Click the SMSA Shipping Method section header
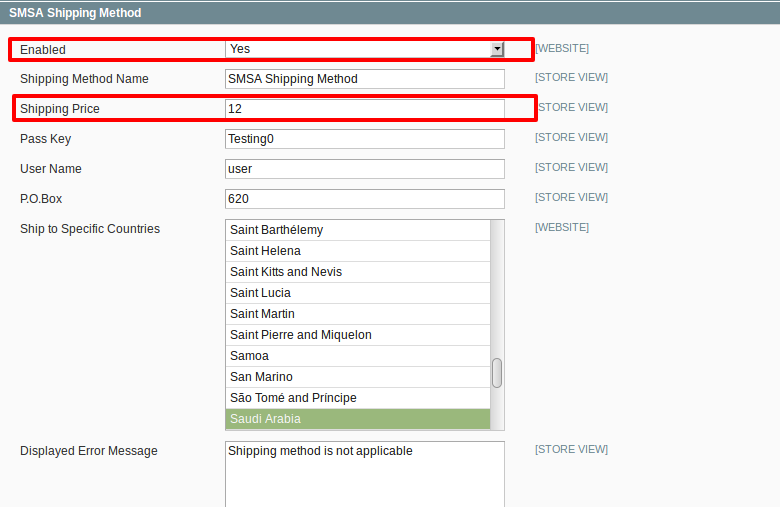The width and height of the screenshot is (780, 507). 390,12
